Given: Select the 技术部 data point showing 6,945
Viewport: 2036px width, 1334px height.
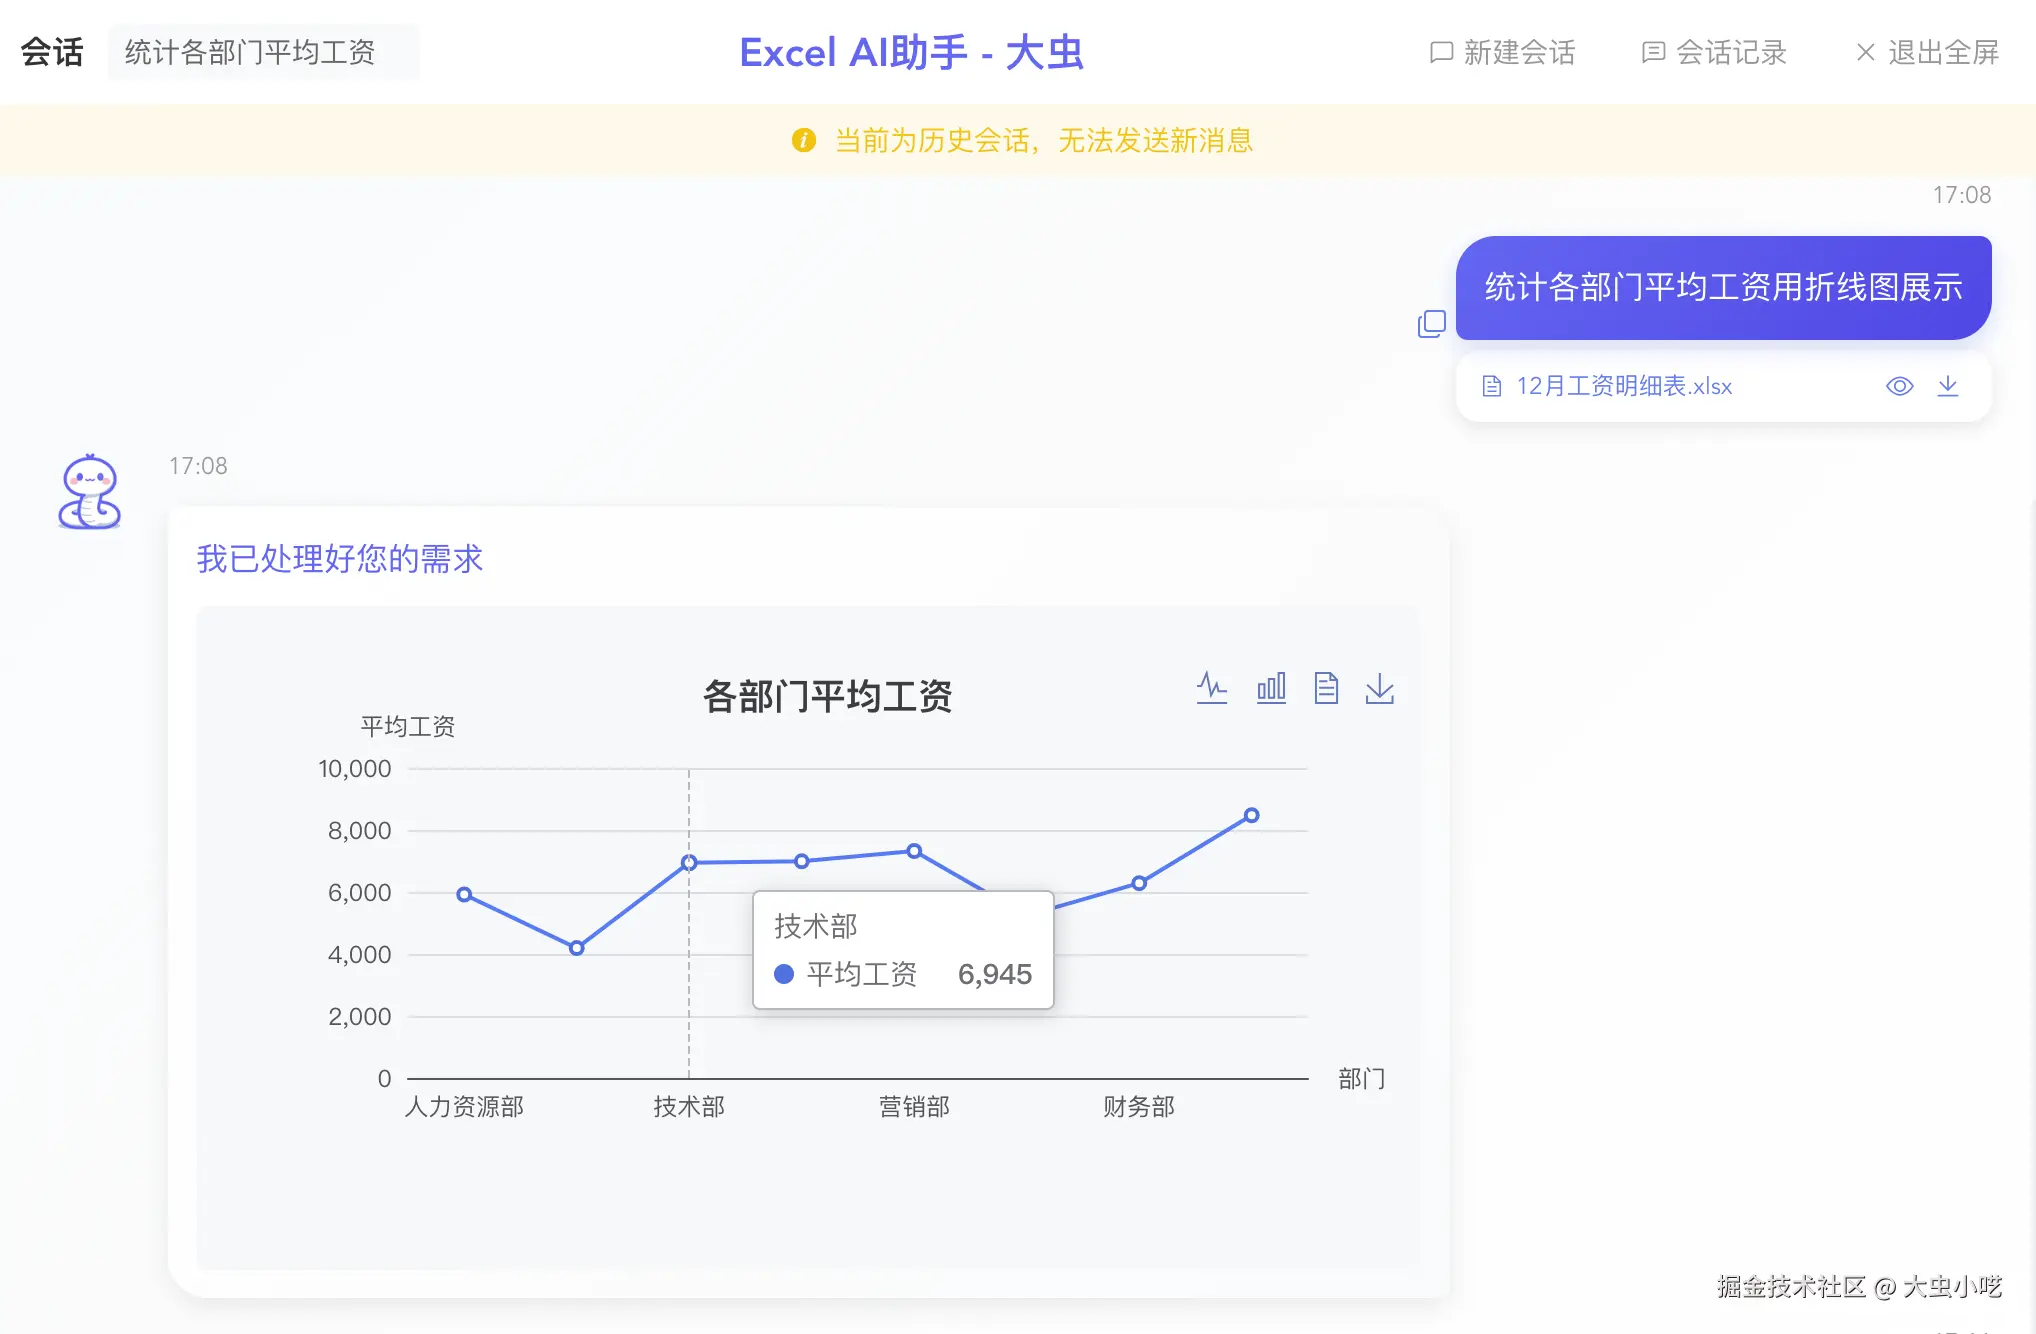Looking at the screenshot, I should point(689,861).
